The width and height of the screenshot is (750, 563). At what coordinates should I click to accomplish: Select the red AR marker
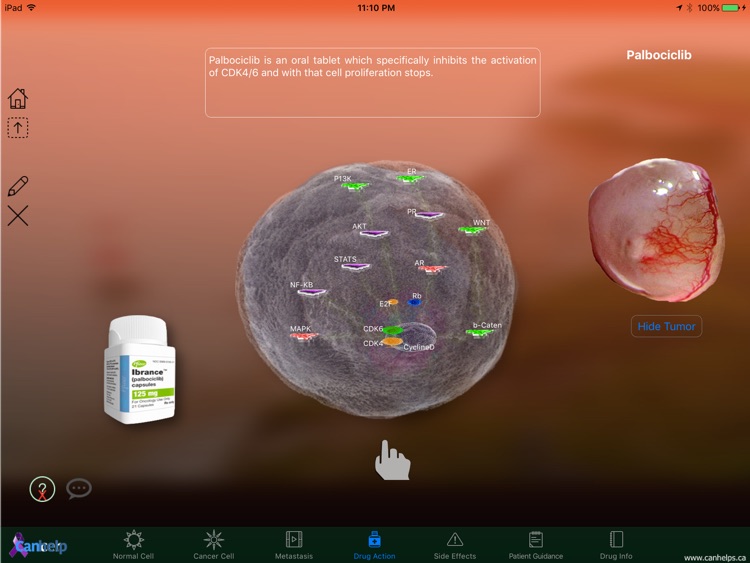(433, 269)
